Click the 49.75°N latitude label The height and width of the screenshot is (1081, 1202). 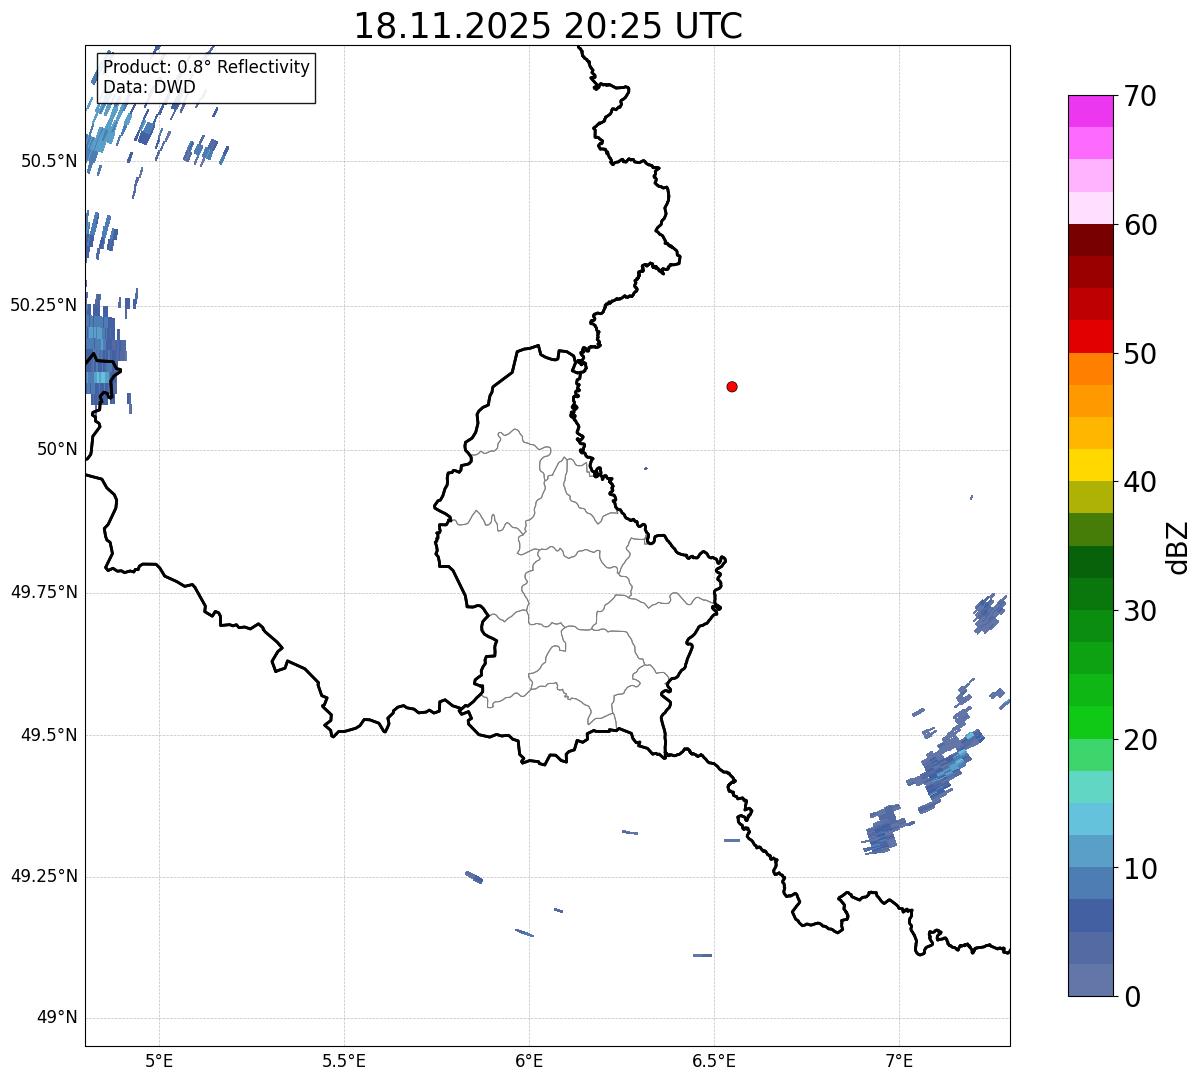click(44, 592)
